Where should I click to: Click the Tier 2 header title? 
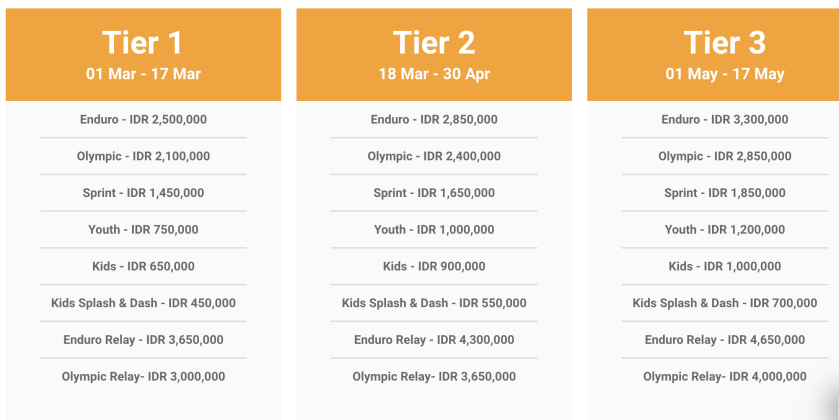click(x=434, y=42)
